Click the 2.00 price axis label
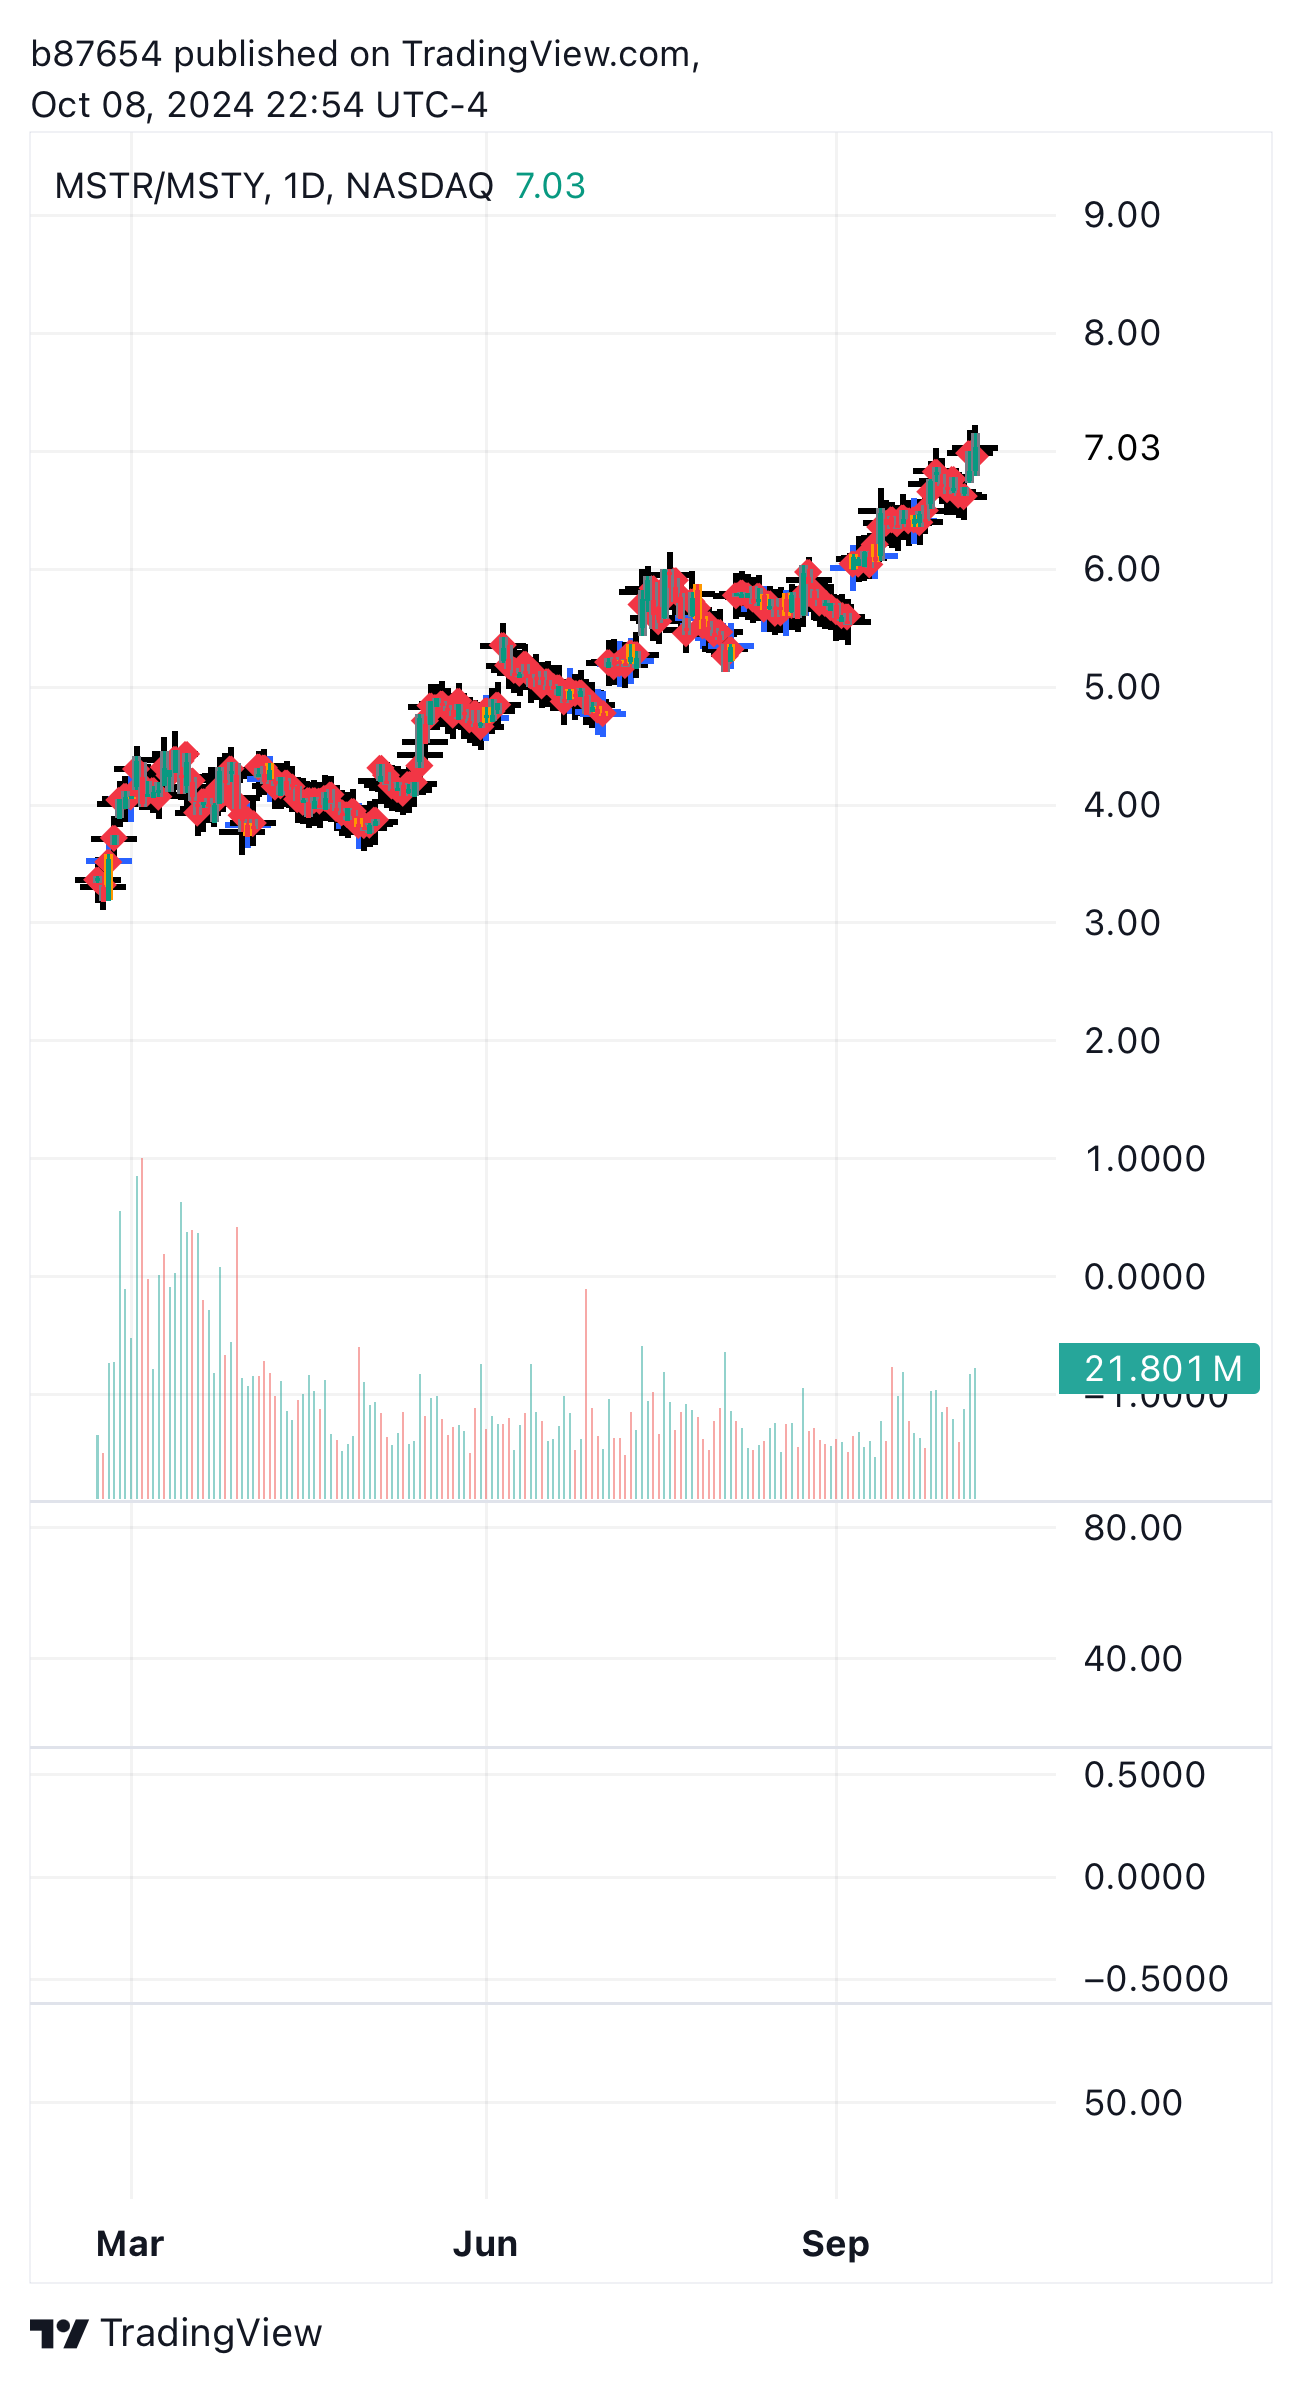1302x2388 pixels. 1122,1041
